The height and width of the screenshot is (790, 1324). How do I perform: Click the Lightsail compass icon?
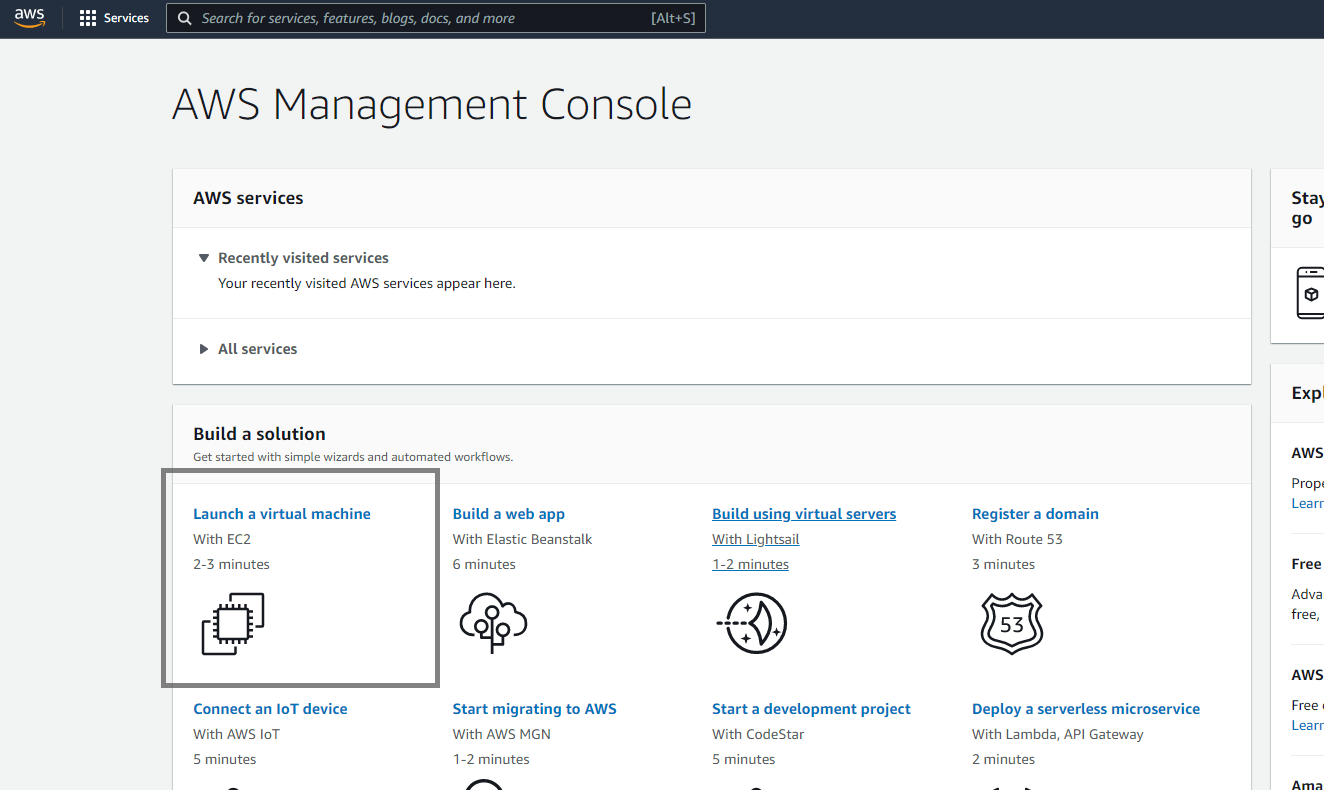tap(752, 622)
